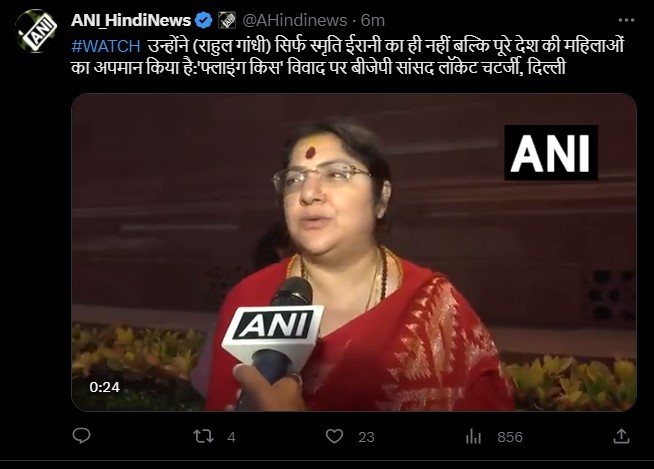Screen dimensions: 654x469
Task: Click the Hindi tweet text body
Action: click(x=348, y=56)
